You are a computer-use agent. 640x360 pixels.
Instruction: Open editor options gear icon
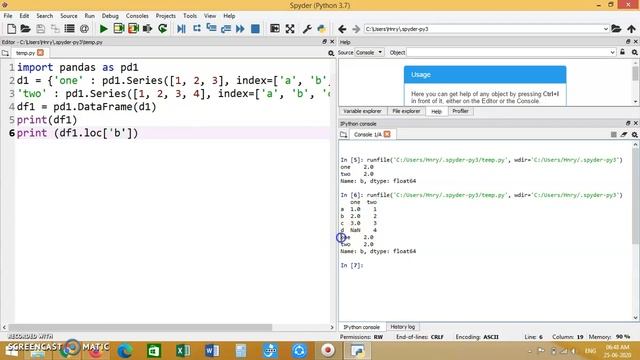331,53
